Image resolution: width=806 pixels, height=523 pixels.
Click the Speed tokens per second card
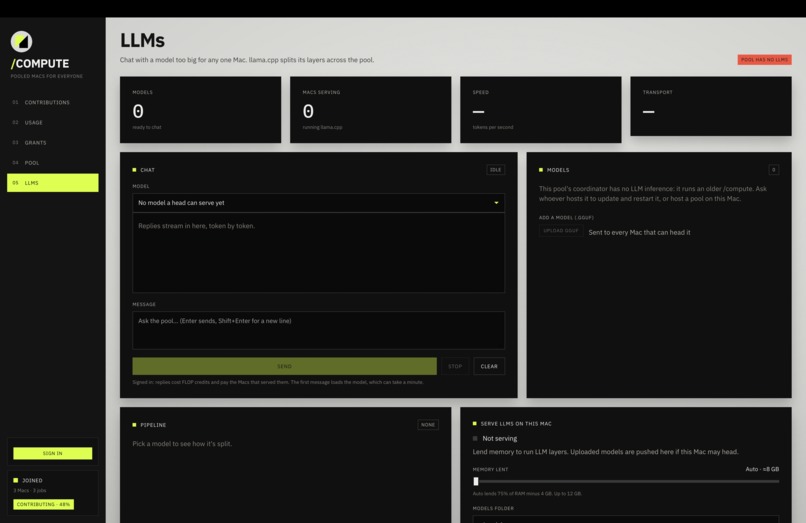(x=541, y=110)
